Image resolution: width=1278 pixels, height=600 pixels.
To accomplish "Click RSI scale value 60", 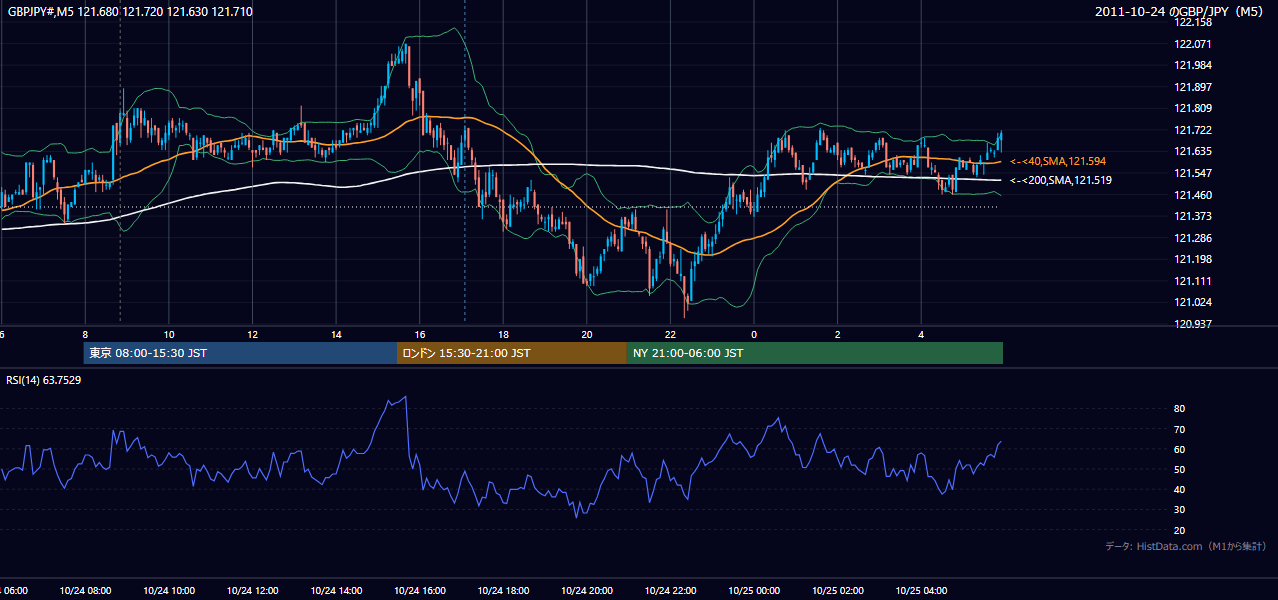I will pyautogui.click(x=1179, y=449).
